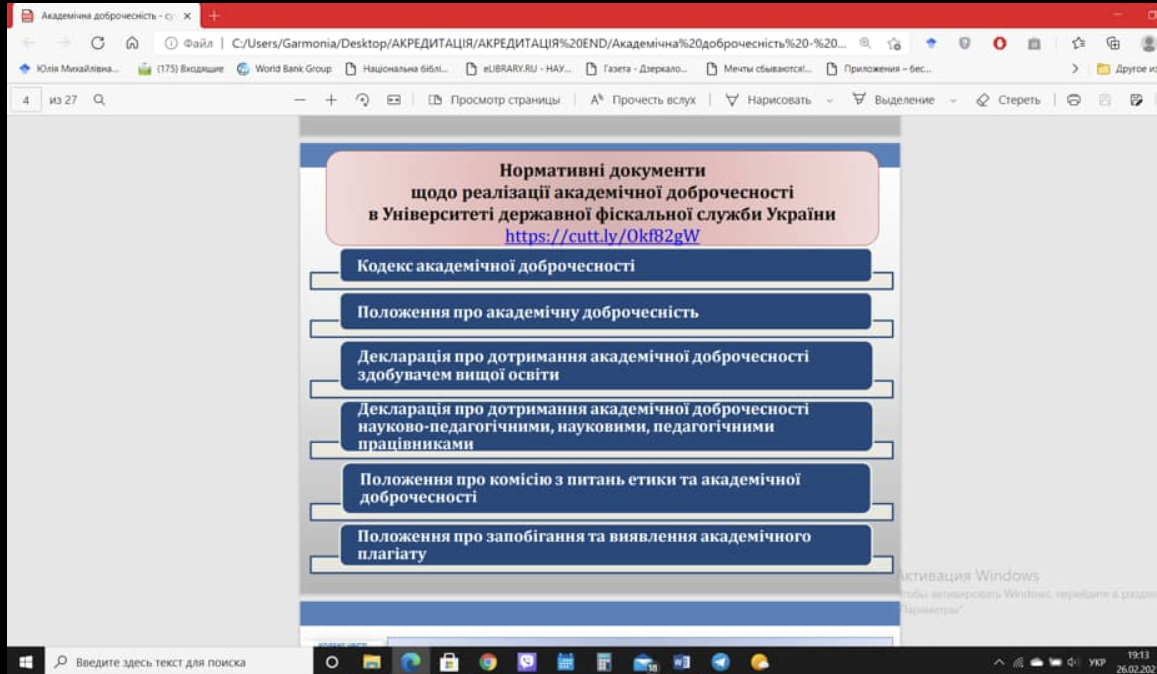Open the Мечты сбываются bookmark
Viewport: 1157px width, 674px height.
tap(759, 69)
